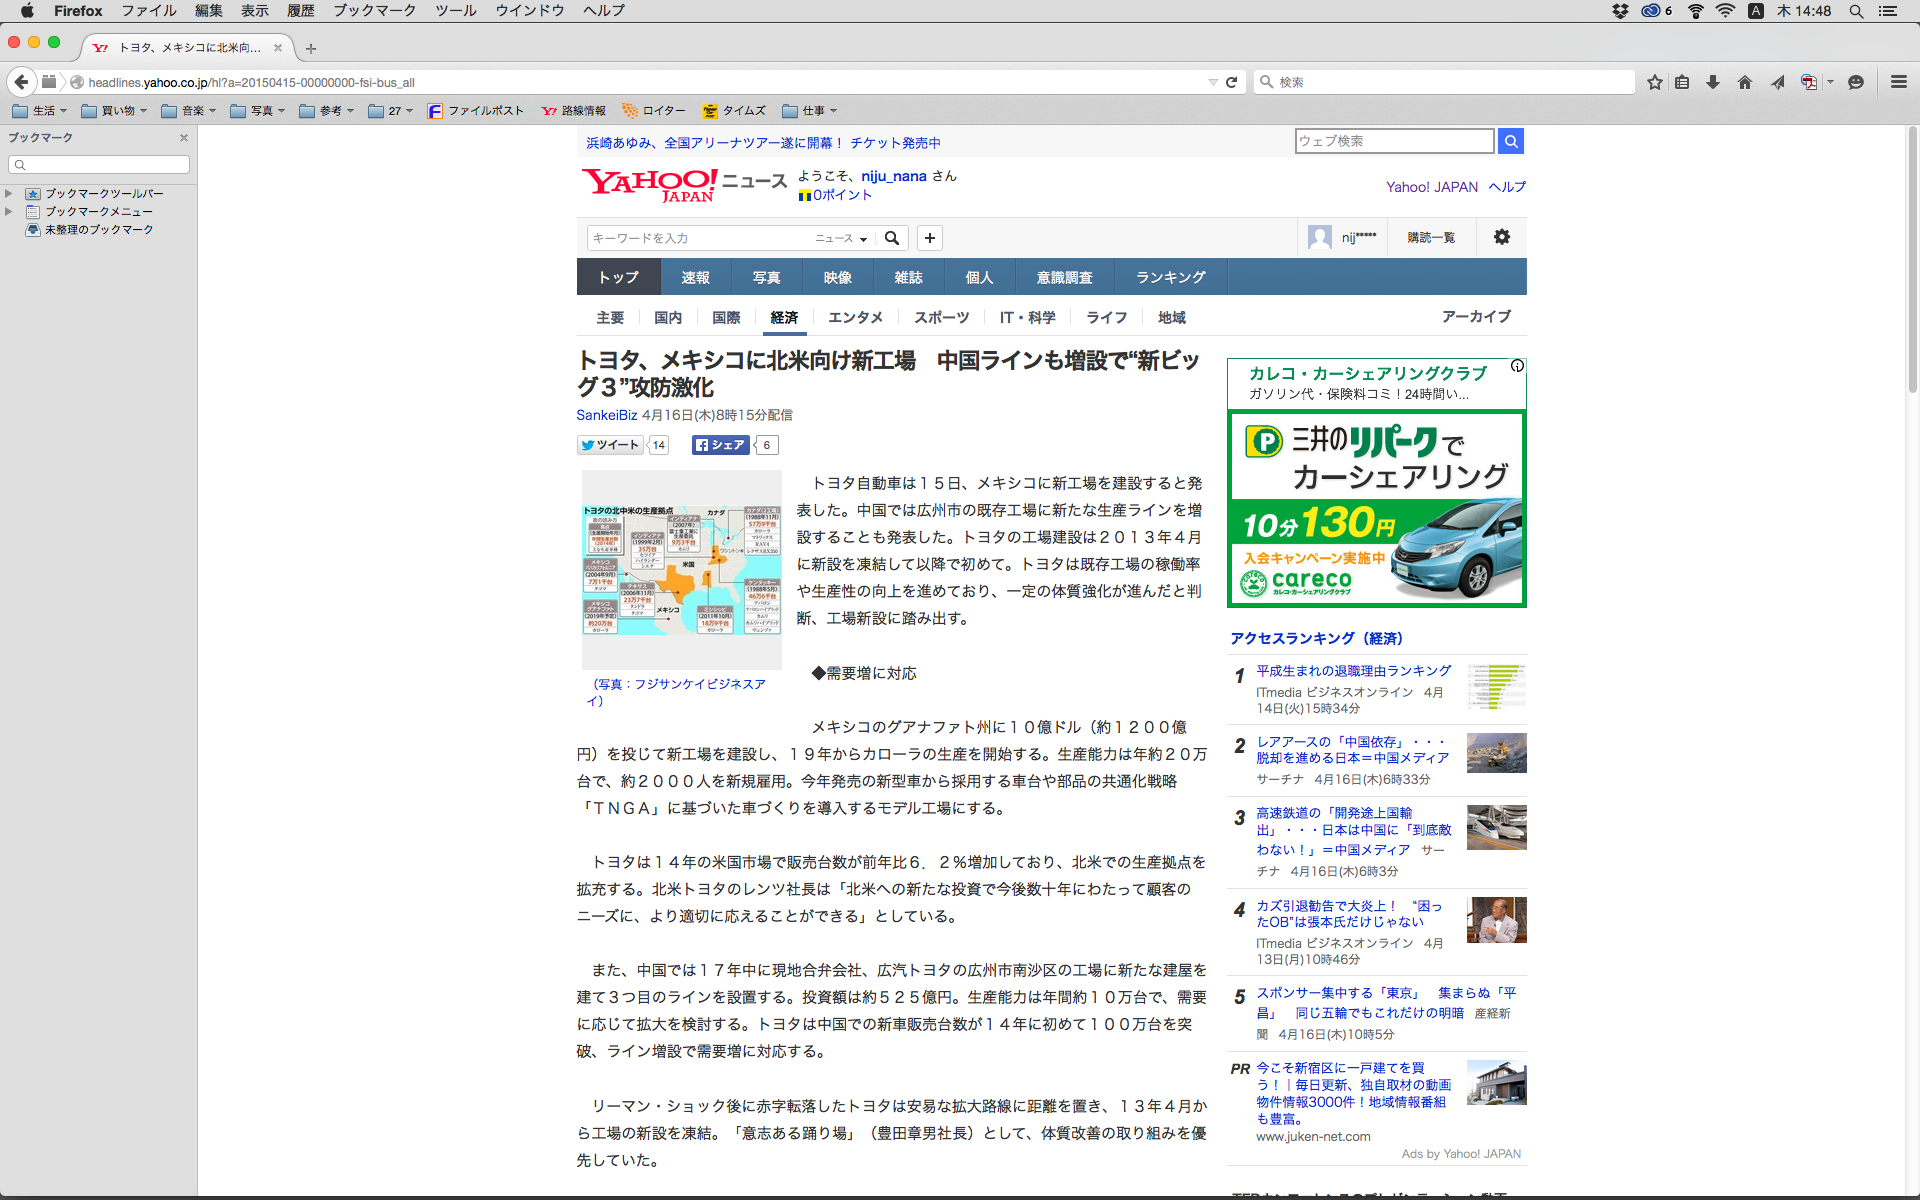Click the bookmarks list toolbar icon
Viewport: 1920px width, 1200px height.
(1682, 82)
